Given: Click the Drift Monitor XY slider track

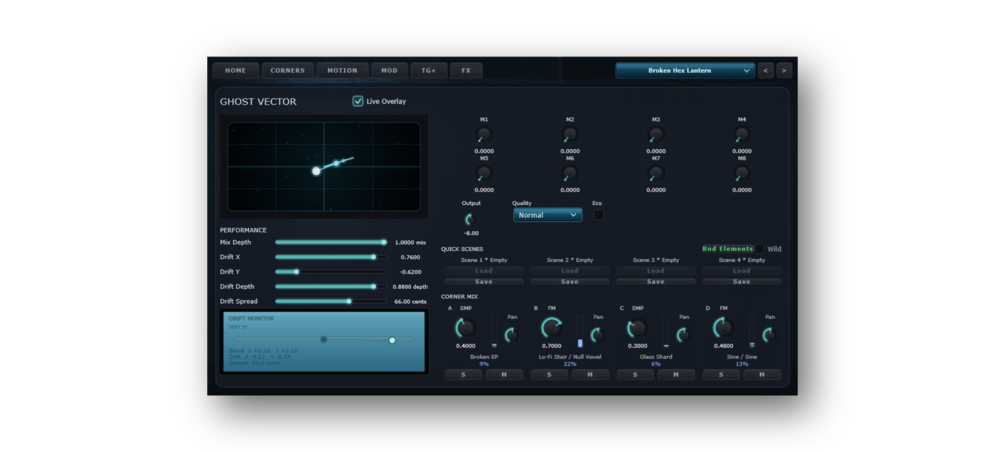Looking at the screenshot, I should [x=324, y=340].
